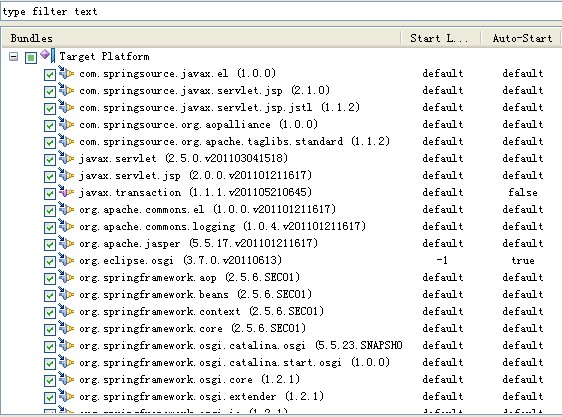The width and height of the screenshot is (562, 417).
Task: Select row 'com.springsource.javax.el (1.0.0)'
Action: (x=177, y=74)
